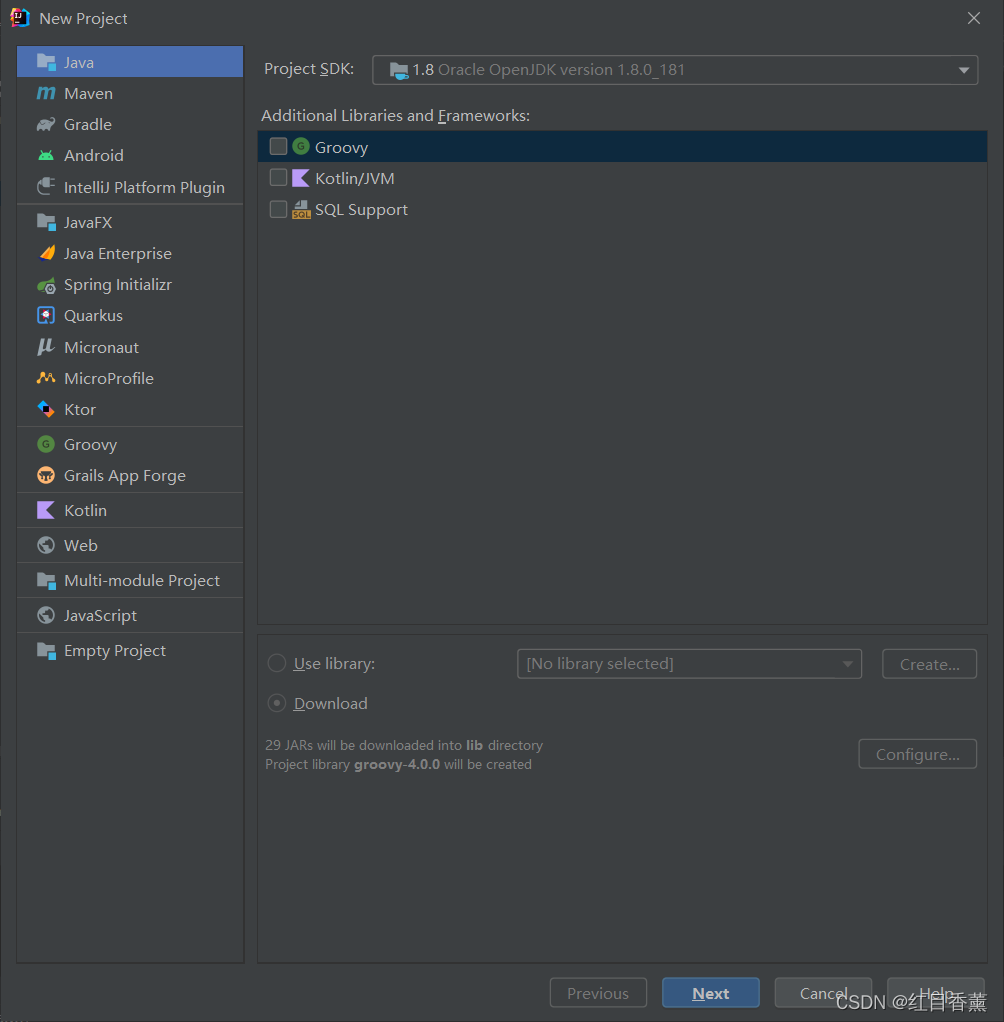Choose Quarkus project type
The height and width of the screenshot is (1022, 1004).
(x=130, y=315)
